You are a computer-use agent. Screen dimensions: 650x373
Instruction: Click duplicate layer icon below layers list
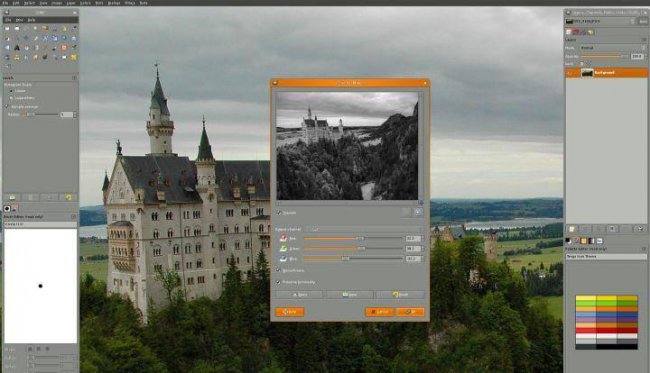[612, 229]
